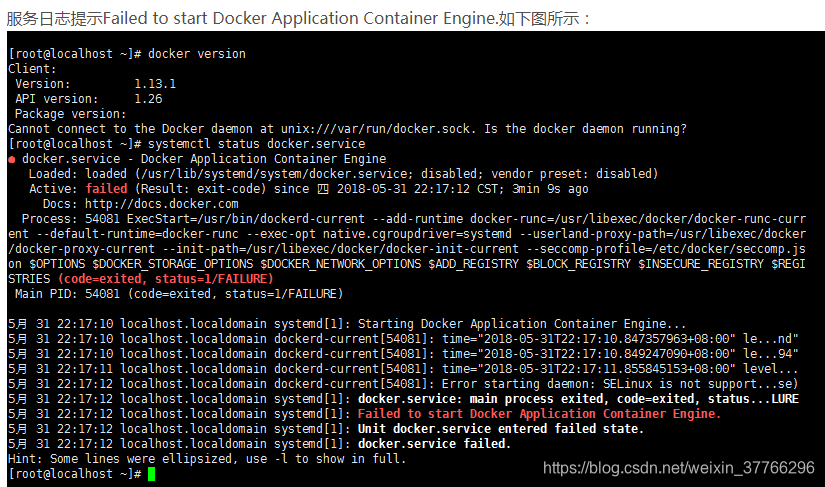Click 'docker.service: main process exited' log line
Screen dimensions: 825x487
pos(404,399)
